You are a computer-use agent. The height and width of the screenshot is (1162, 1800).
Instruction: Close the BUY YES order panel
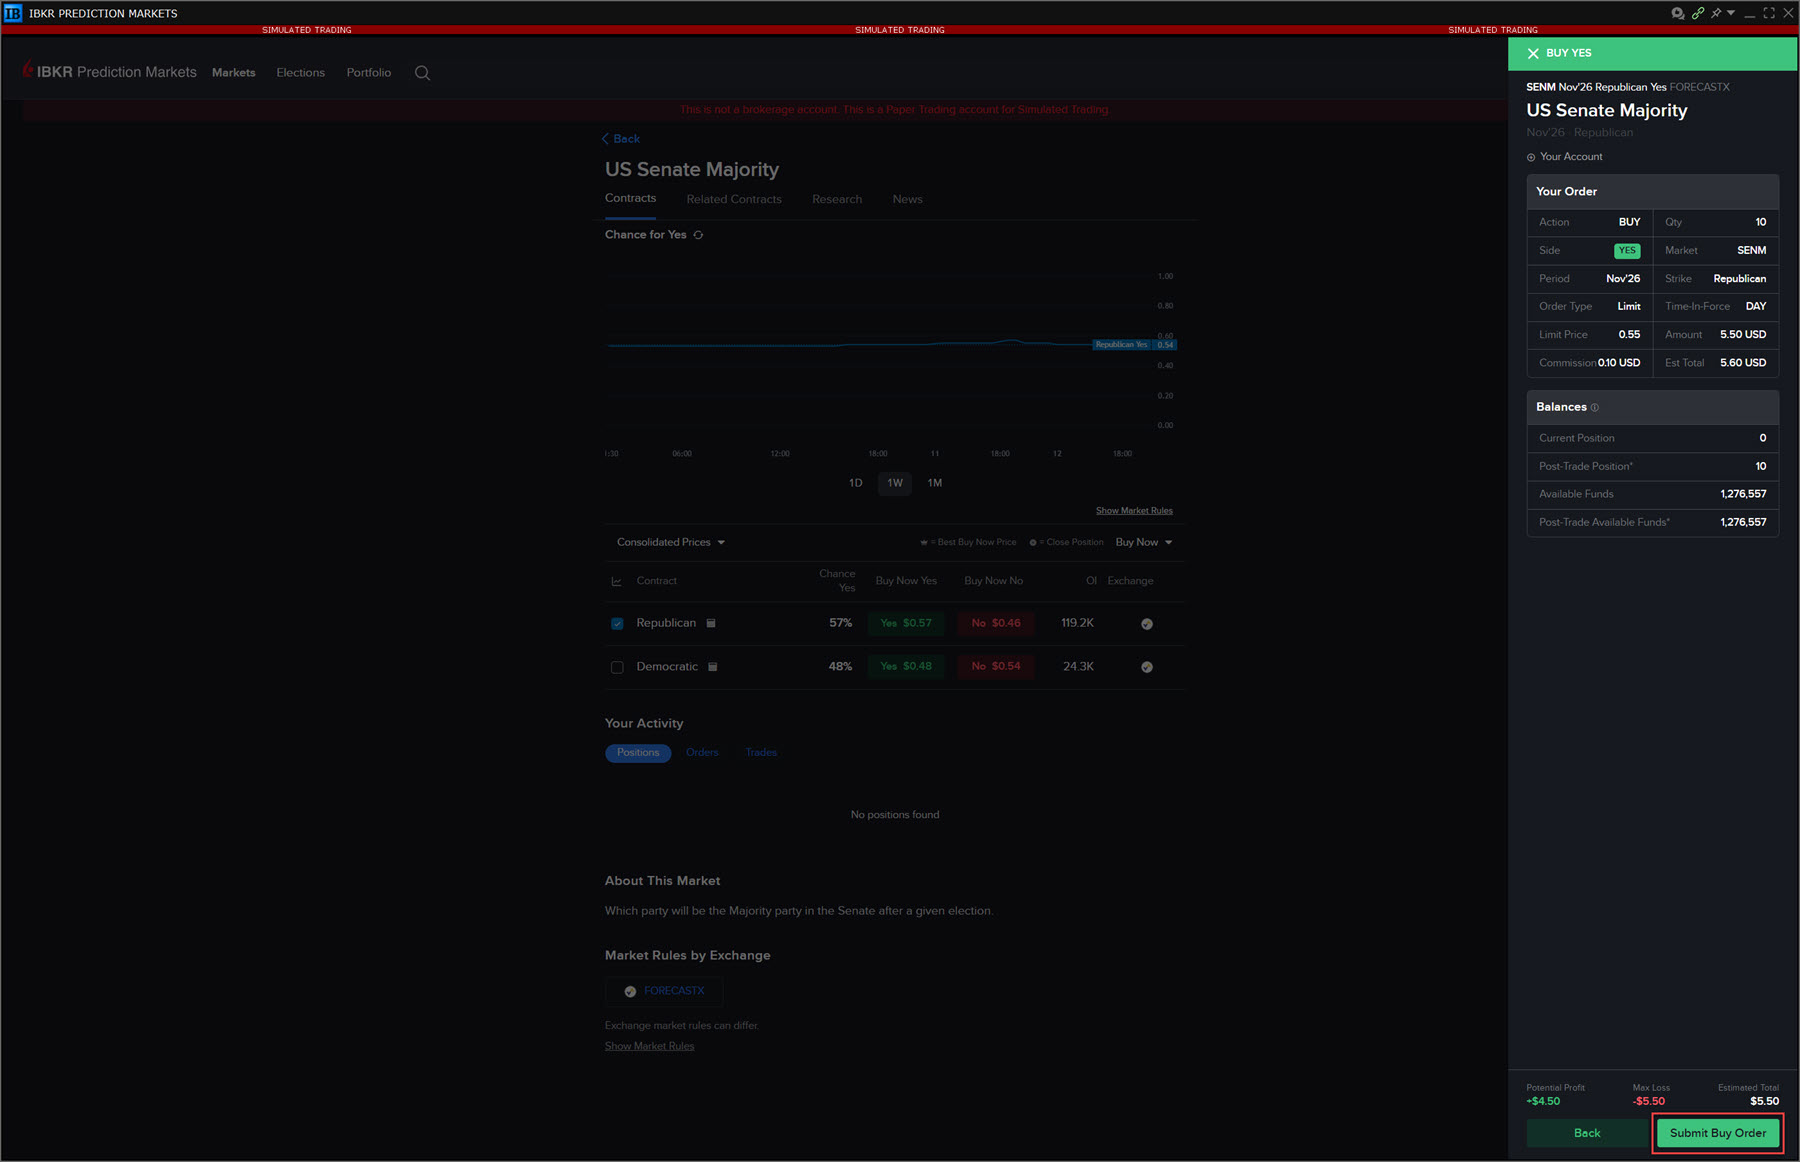click(x=1533, y=53)
